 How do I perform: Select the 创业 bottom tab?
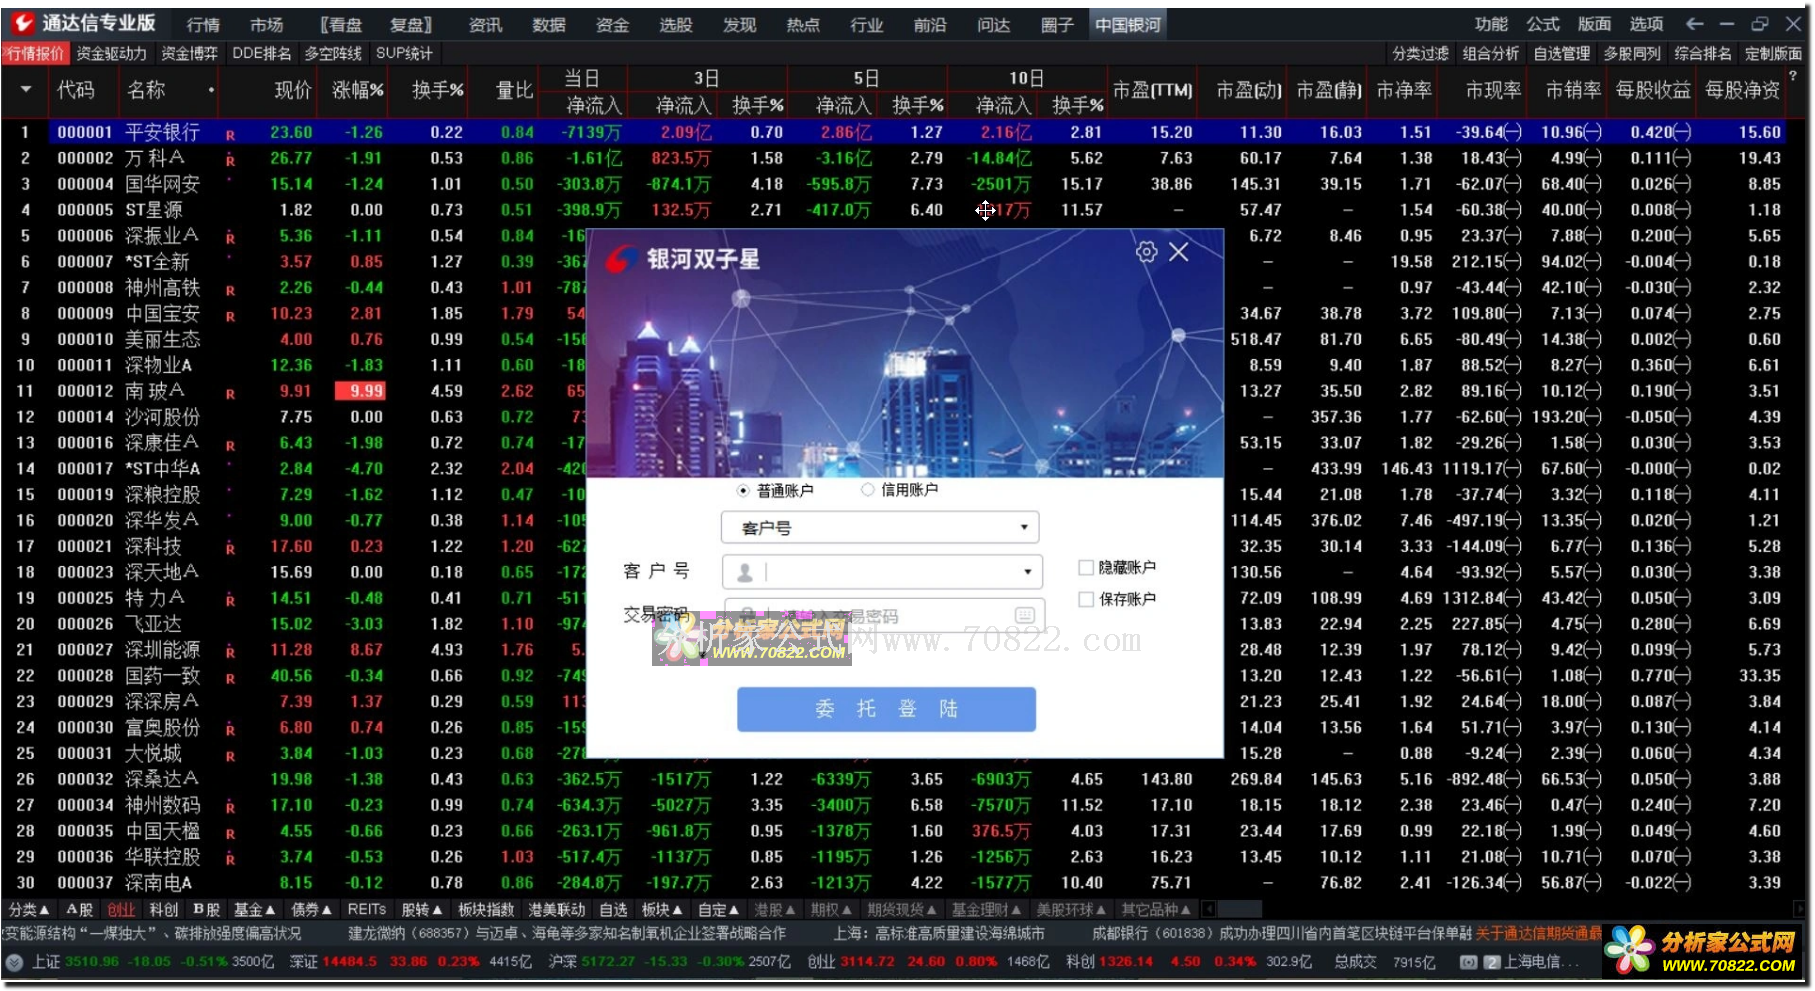coord(121,909)
